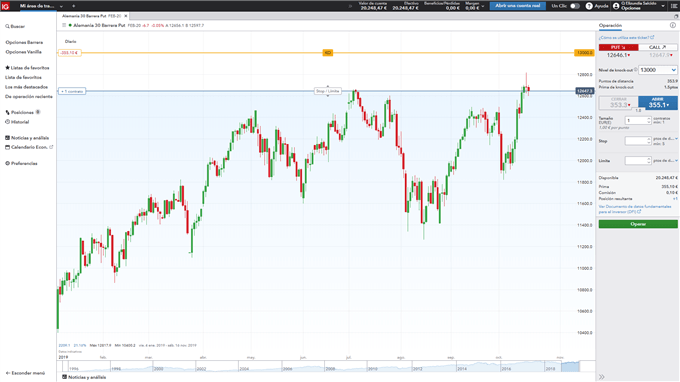Click the Tamaño contracts input field
Screen dimensions: 680x382
pyautogui.click(x=638, y=121)
